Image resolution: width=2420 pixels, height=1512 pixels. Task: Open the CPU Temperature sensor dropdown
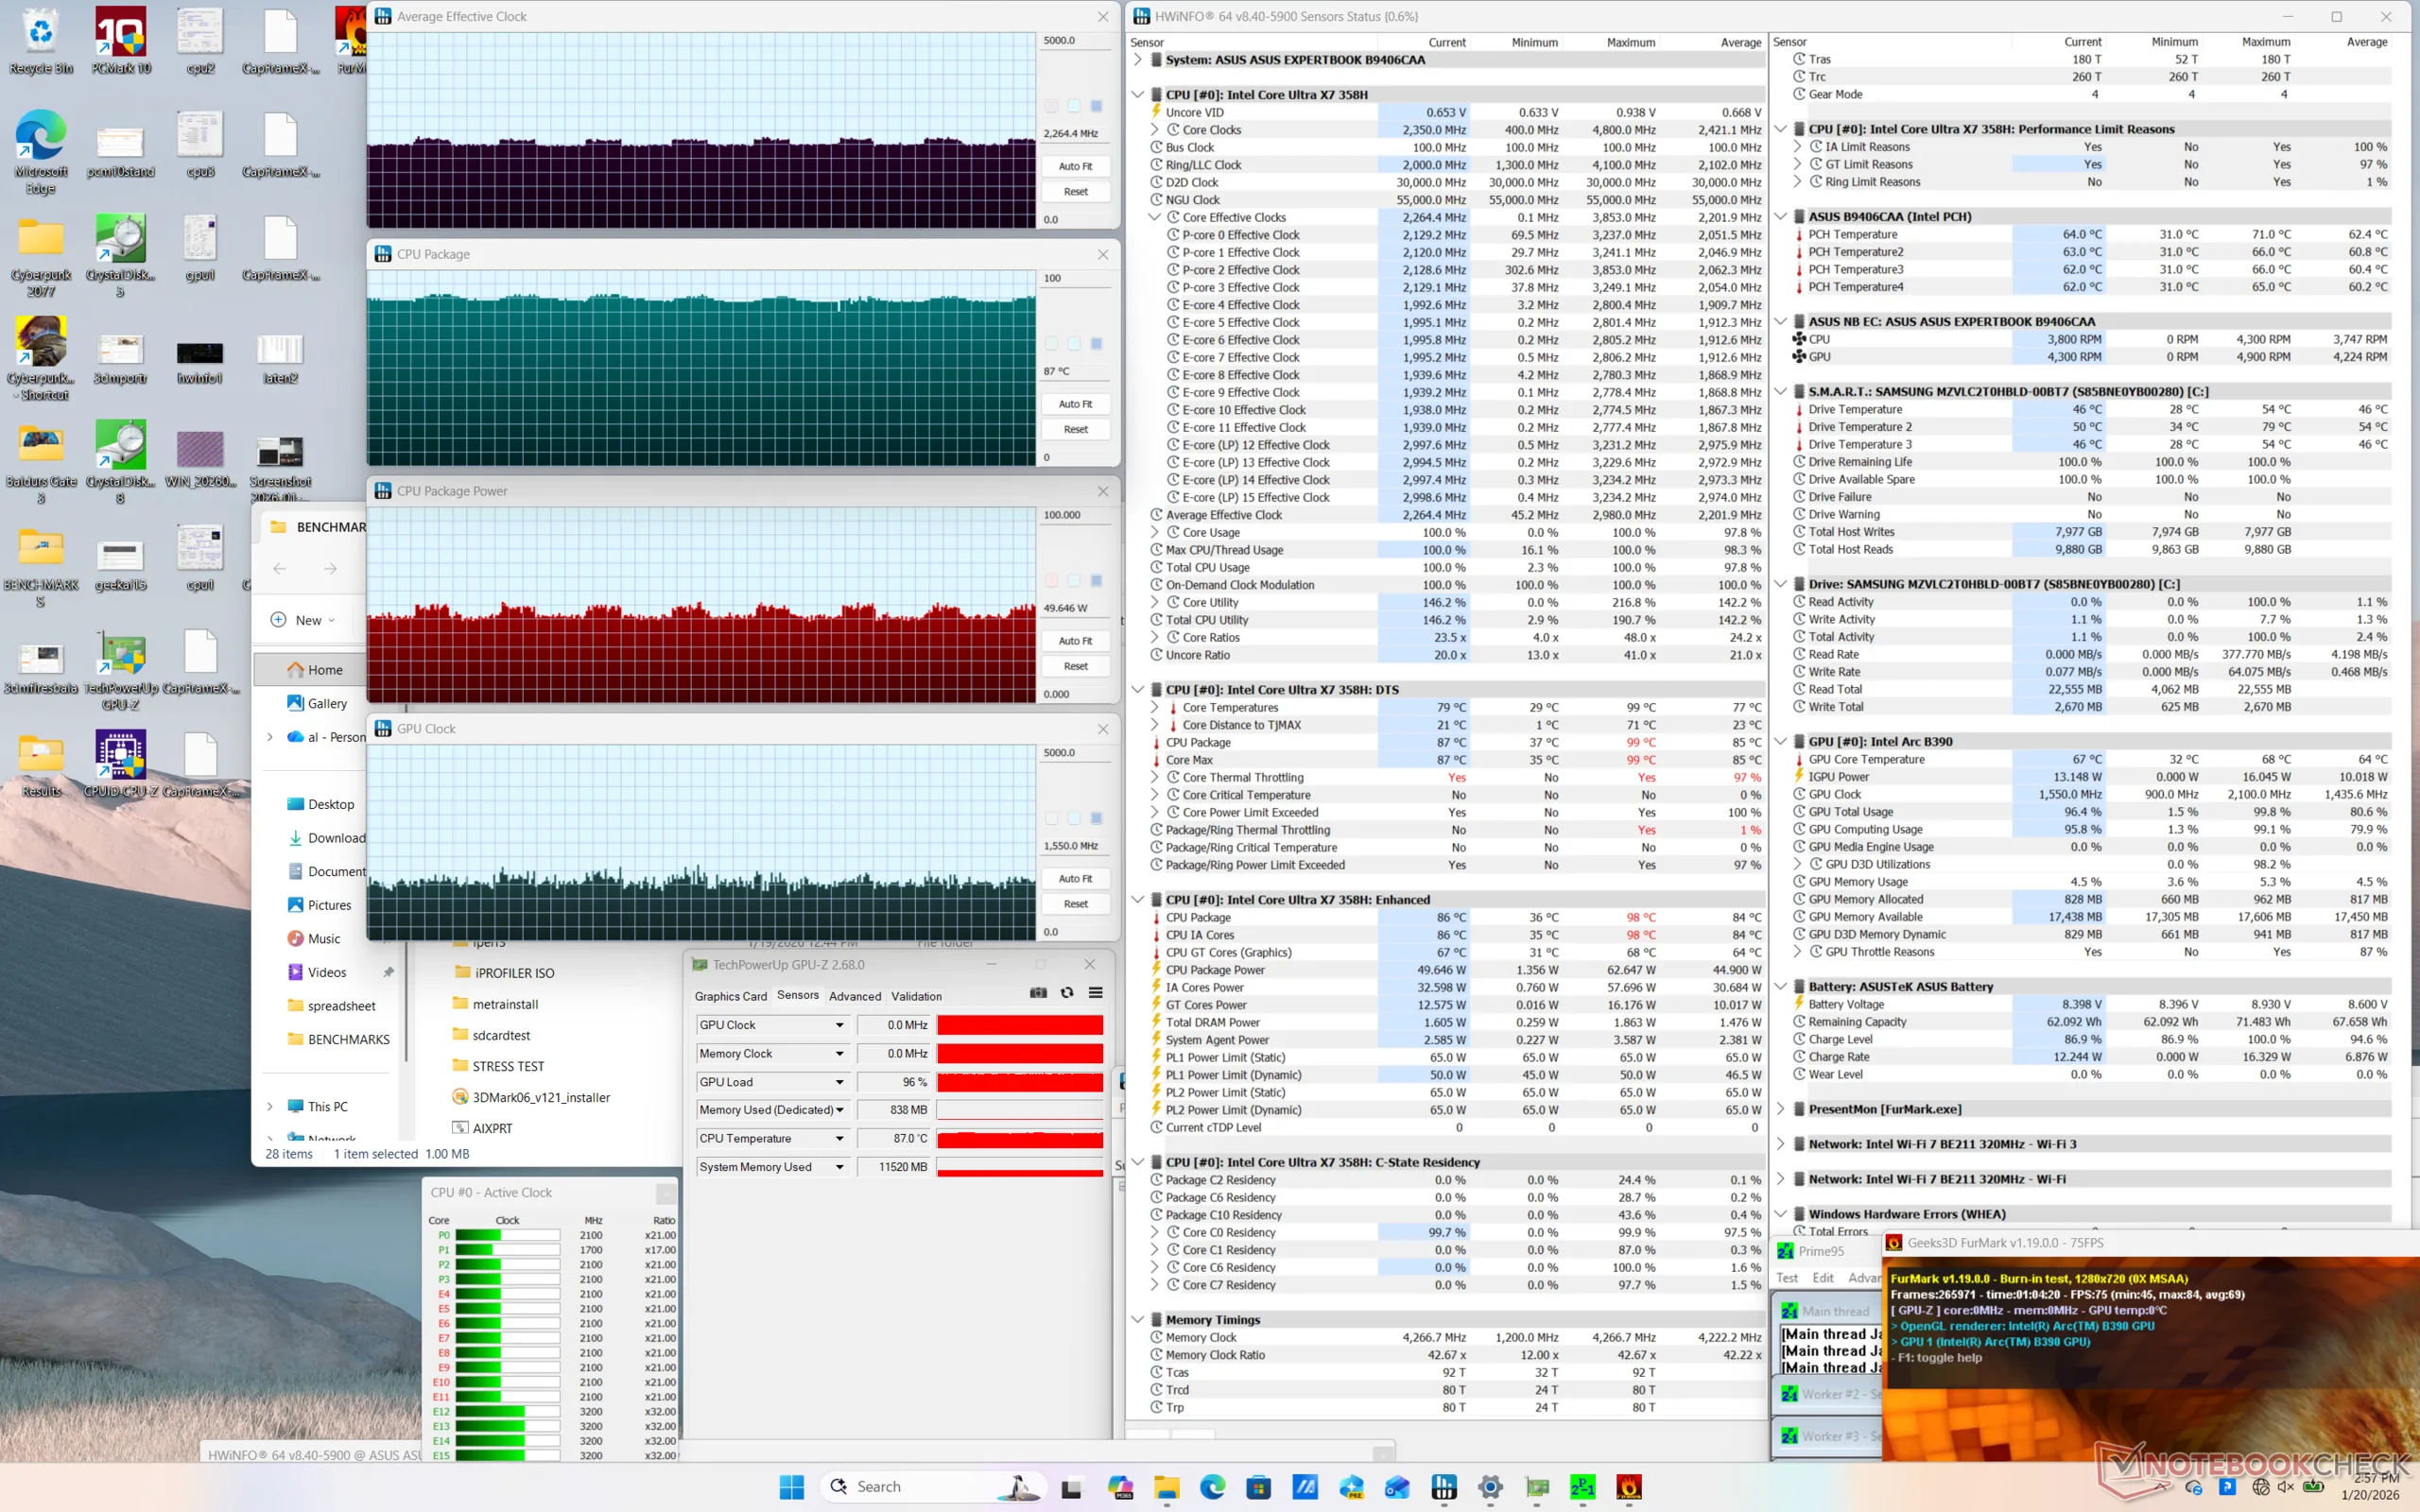[839, 1139]
